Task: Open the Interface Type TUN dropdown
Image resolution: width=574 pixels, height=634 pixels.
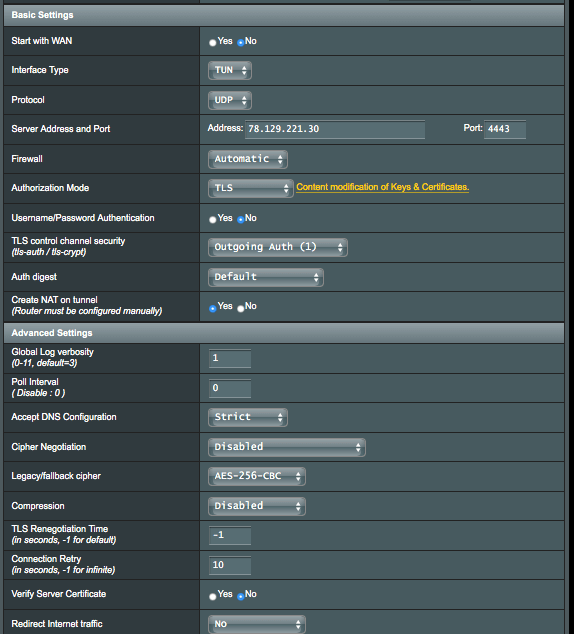Action: point(230,70)
